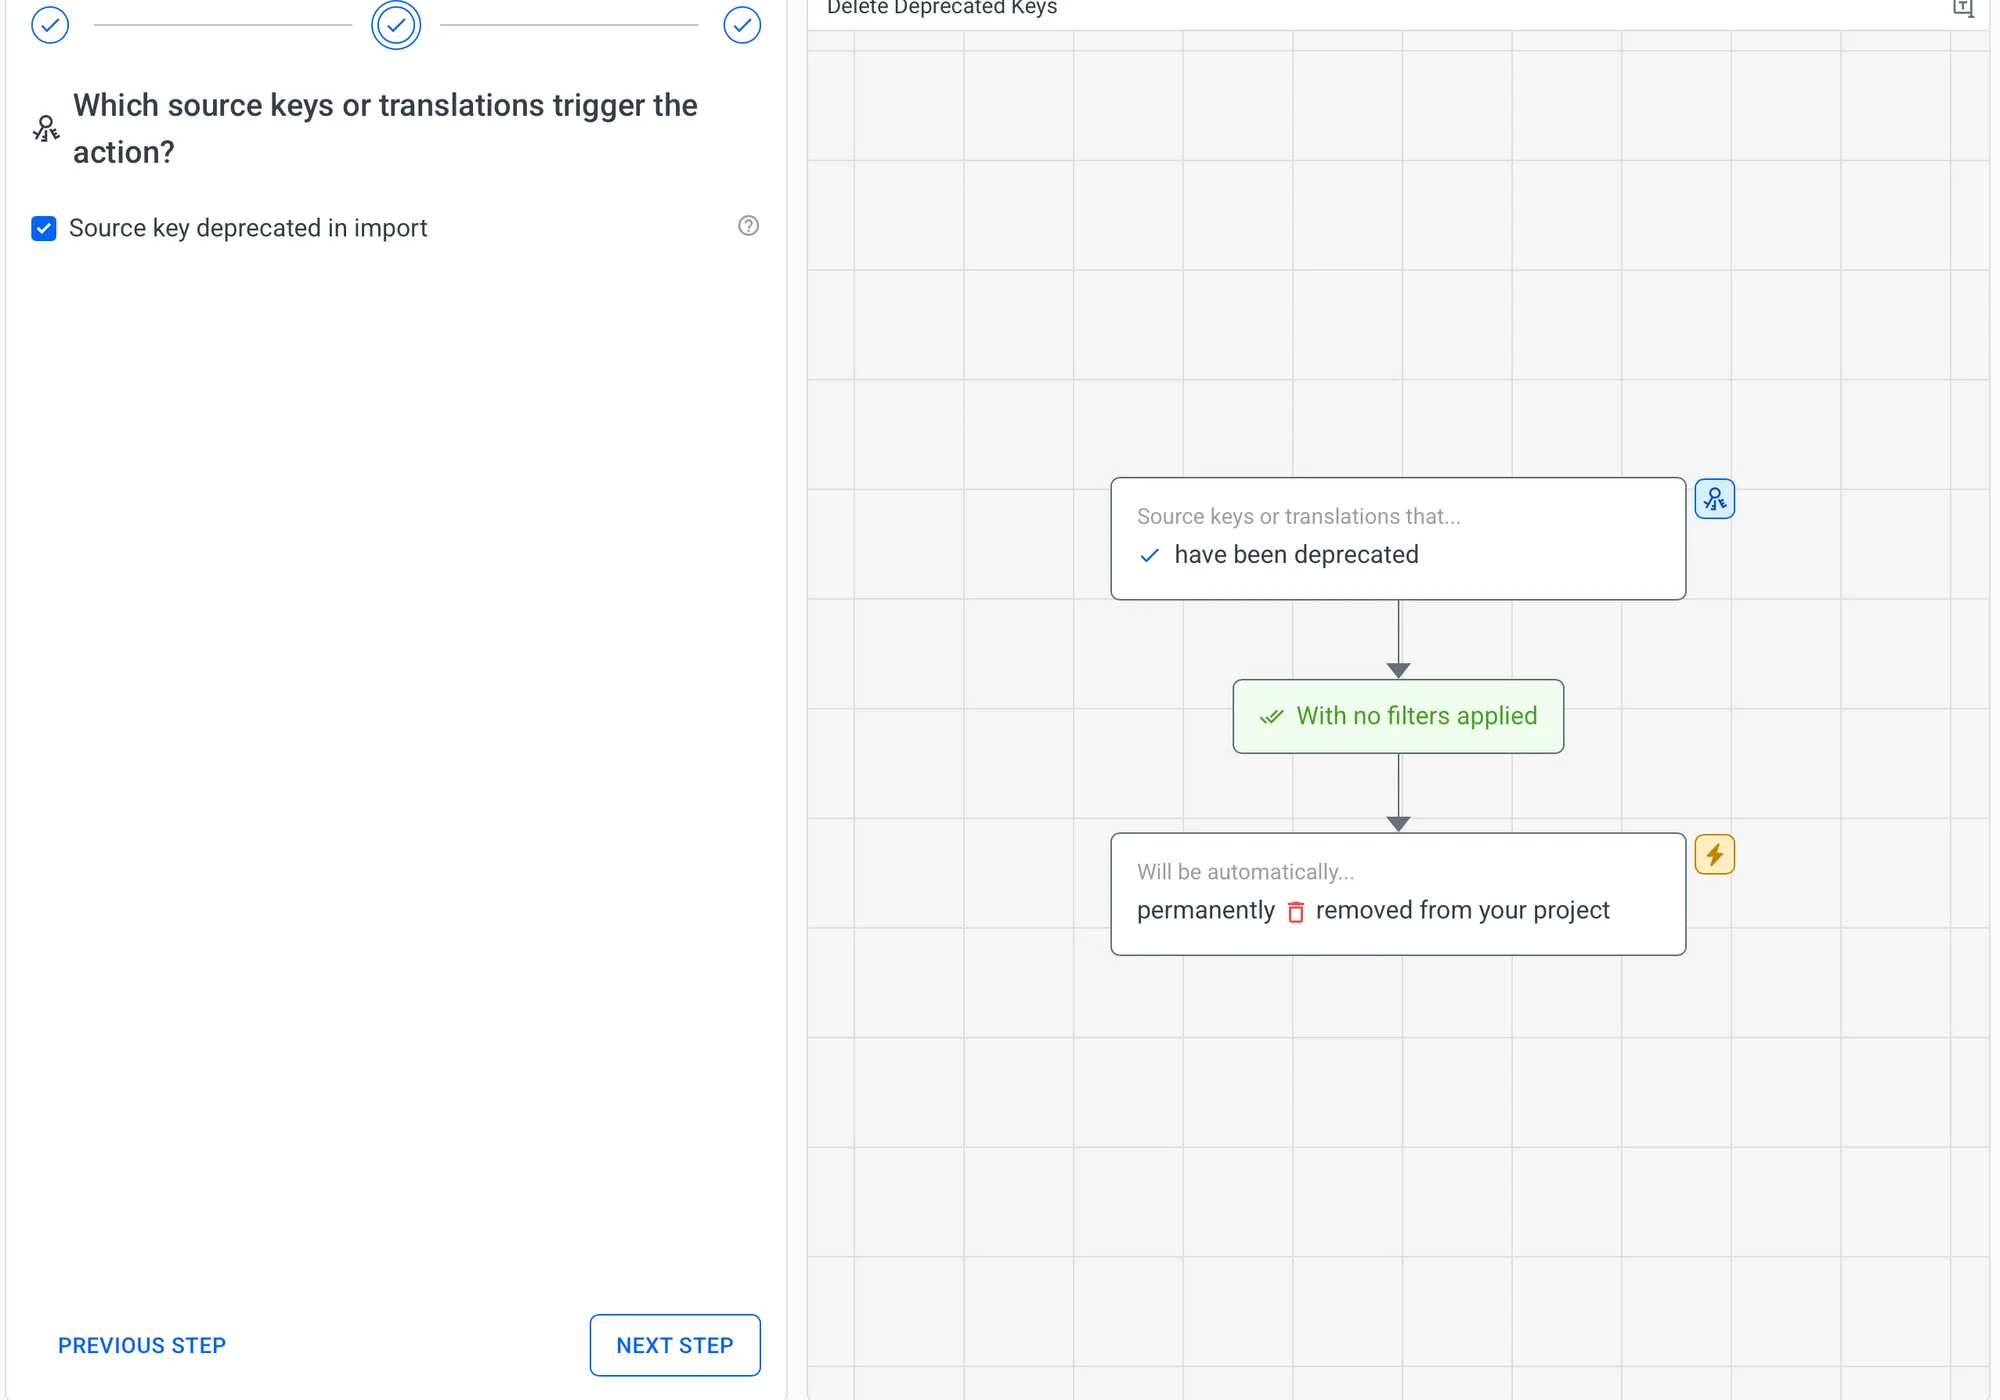2000x1400 pixels.
Task: Click the first step circle in stepper
Action: [x=50, y=25]
